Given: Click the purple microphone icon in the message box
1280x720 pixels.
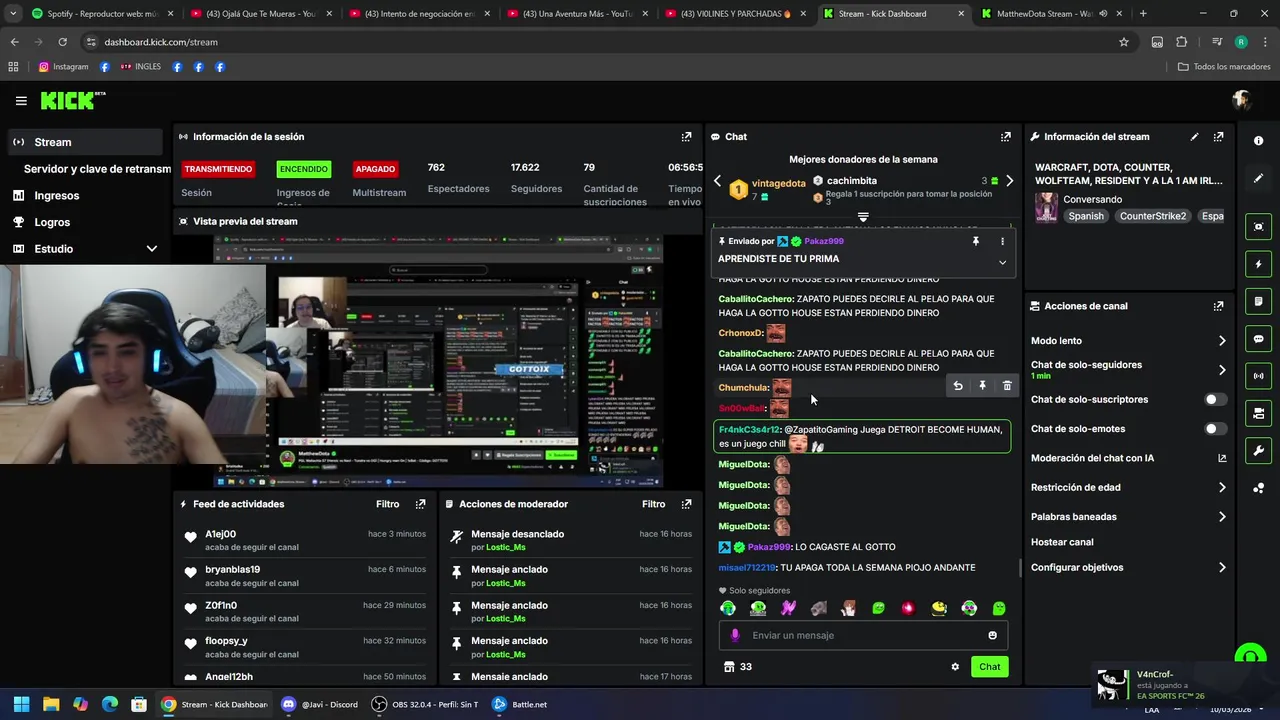Looking at the screenshot, I should pyautogui.click(x=735, y=635).
